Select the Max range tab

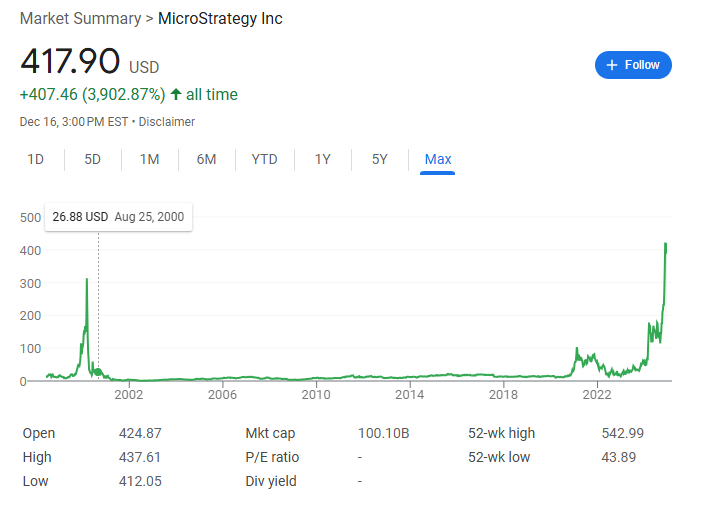438,159
